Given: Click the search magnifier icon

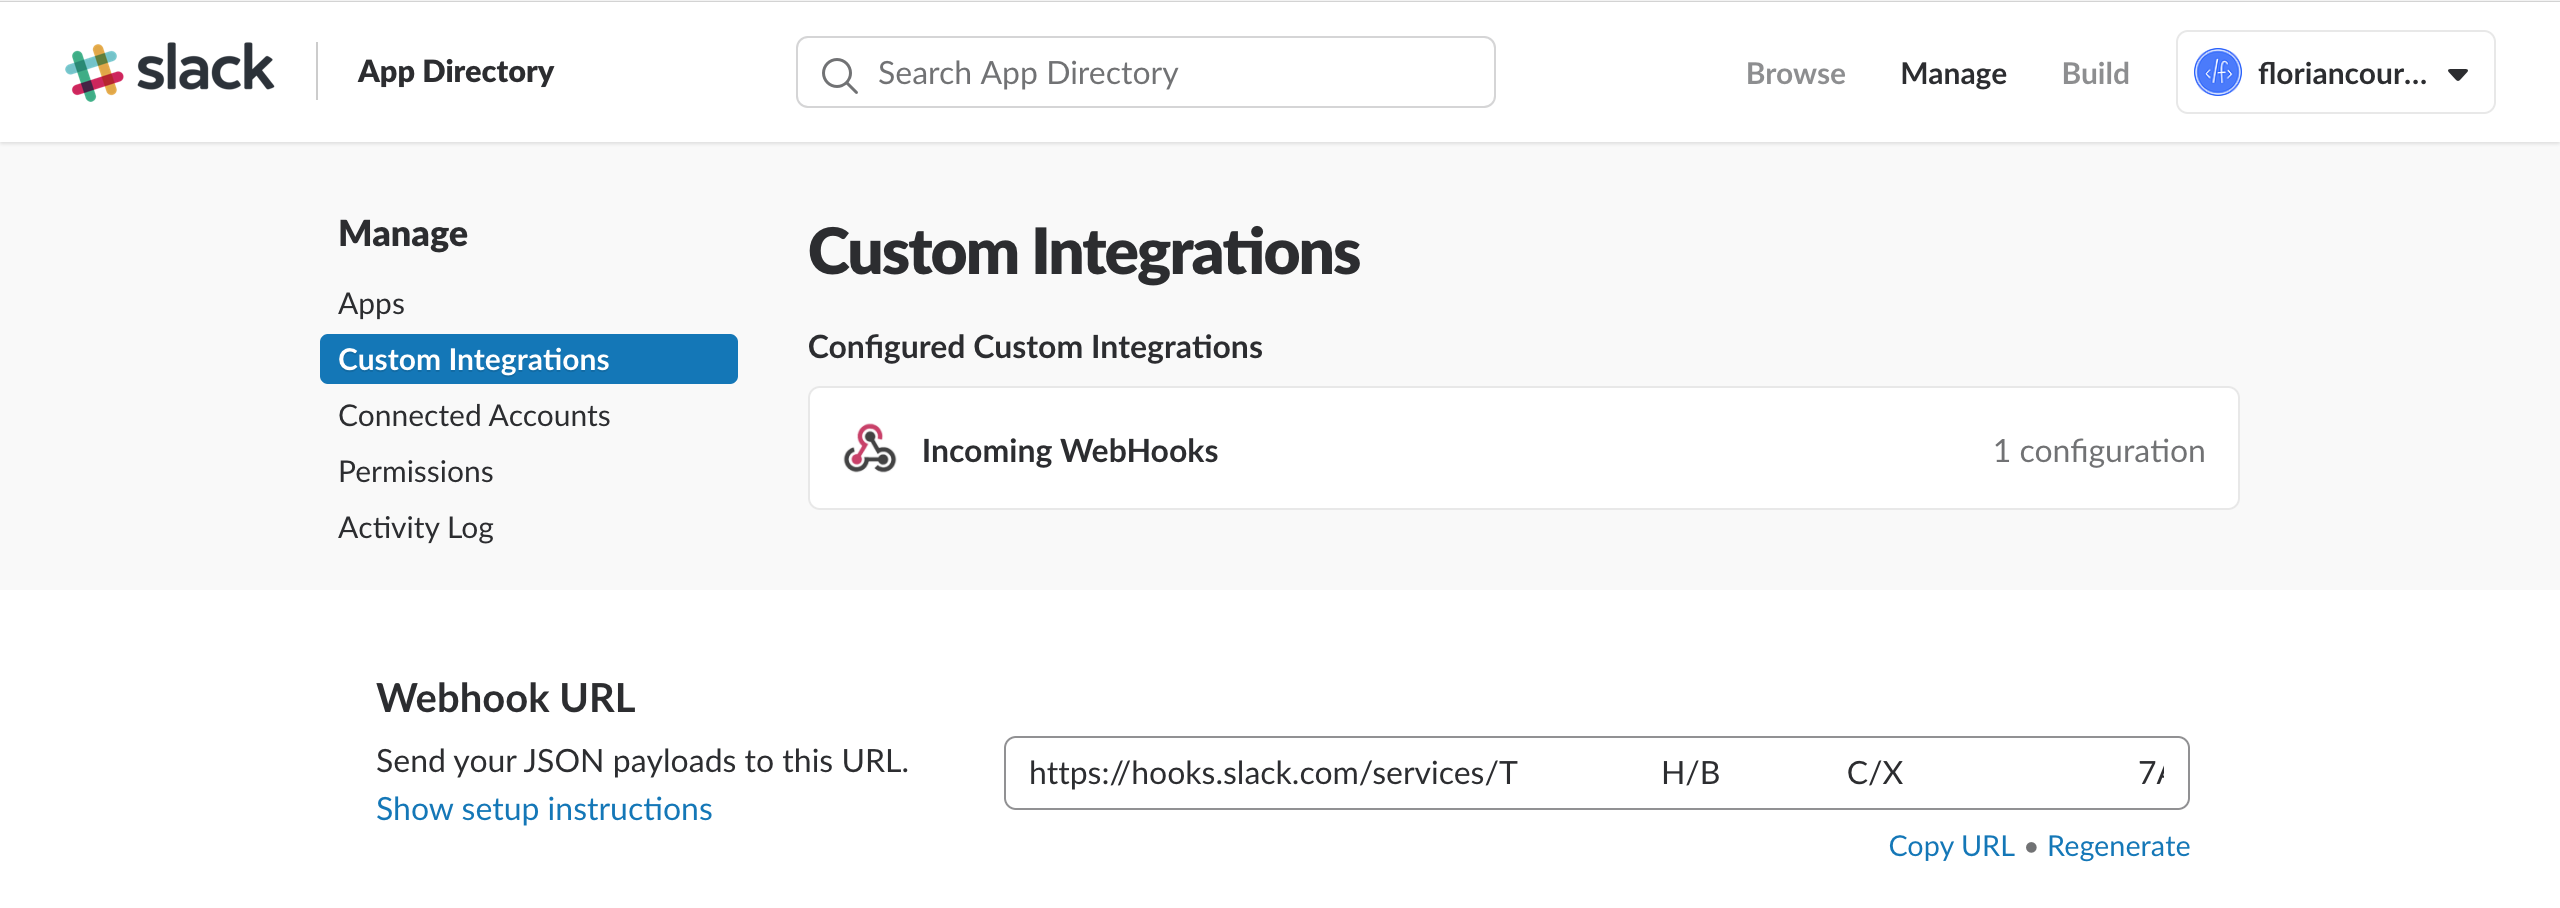Looking at the screenshot, I should [x=839, y=74].
